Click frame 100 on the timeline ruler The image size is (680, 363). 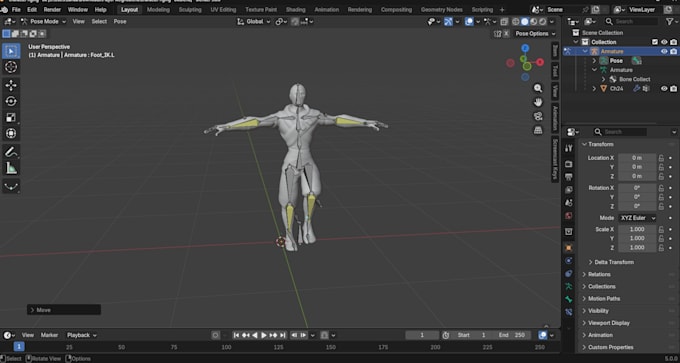pos(226,347)
